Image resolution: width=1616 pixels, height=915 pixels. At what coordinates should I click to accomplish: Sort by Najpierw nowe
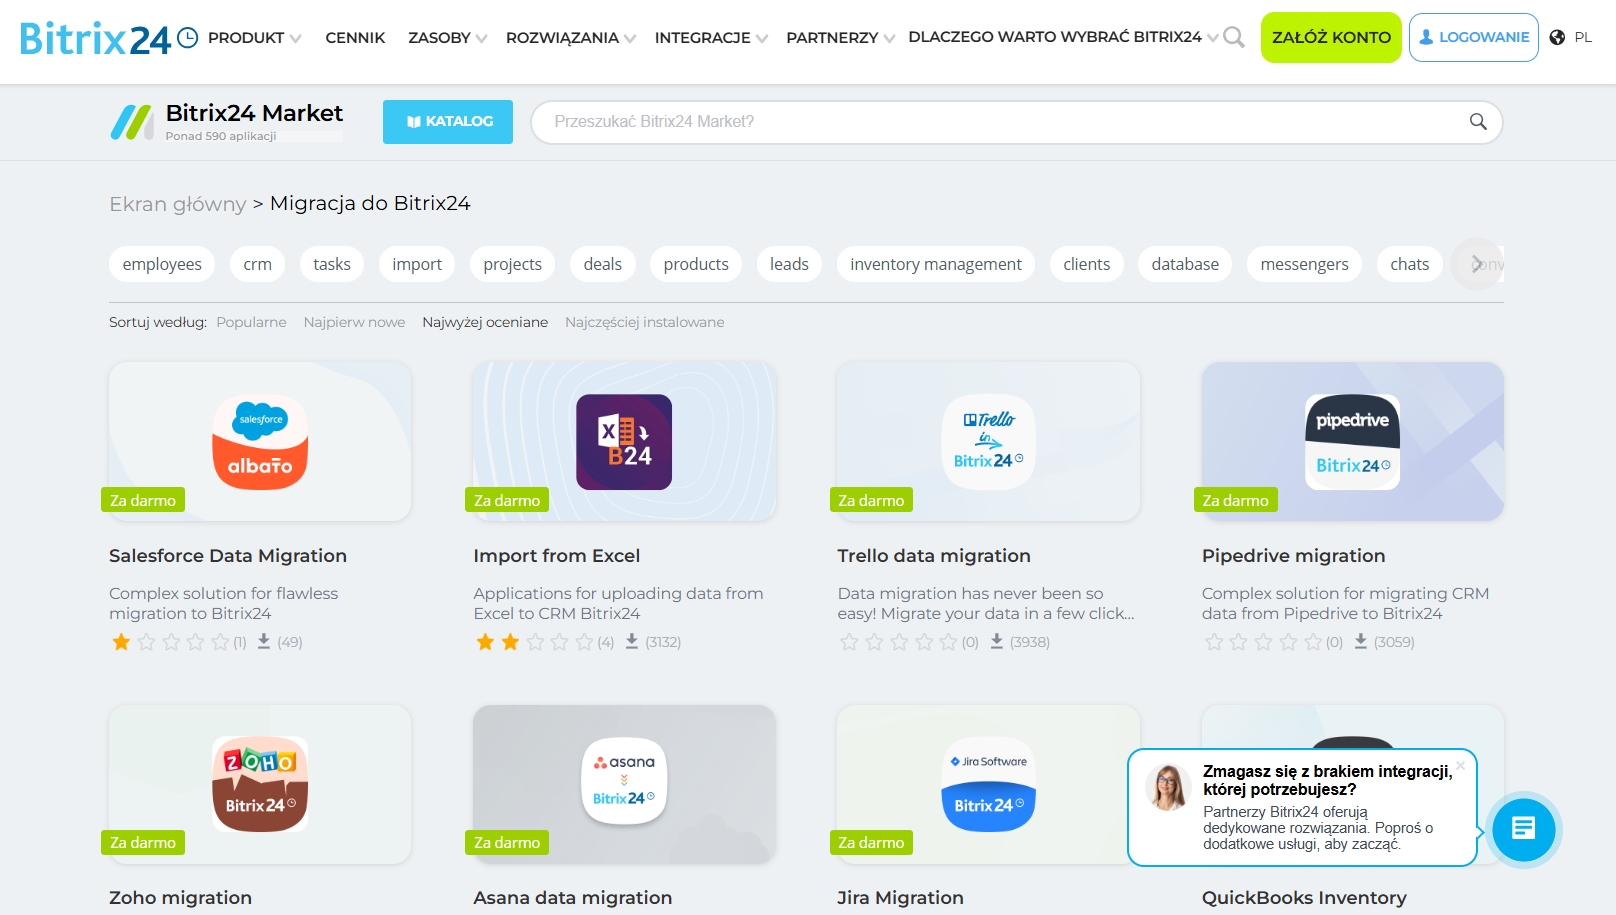click(354, 322)
